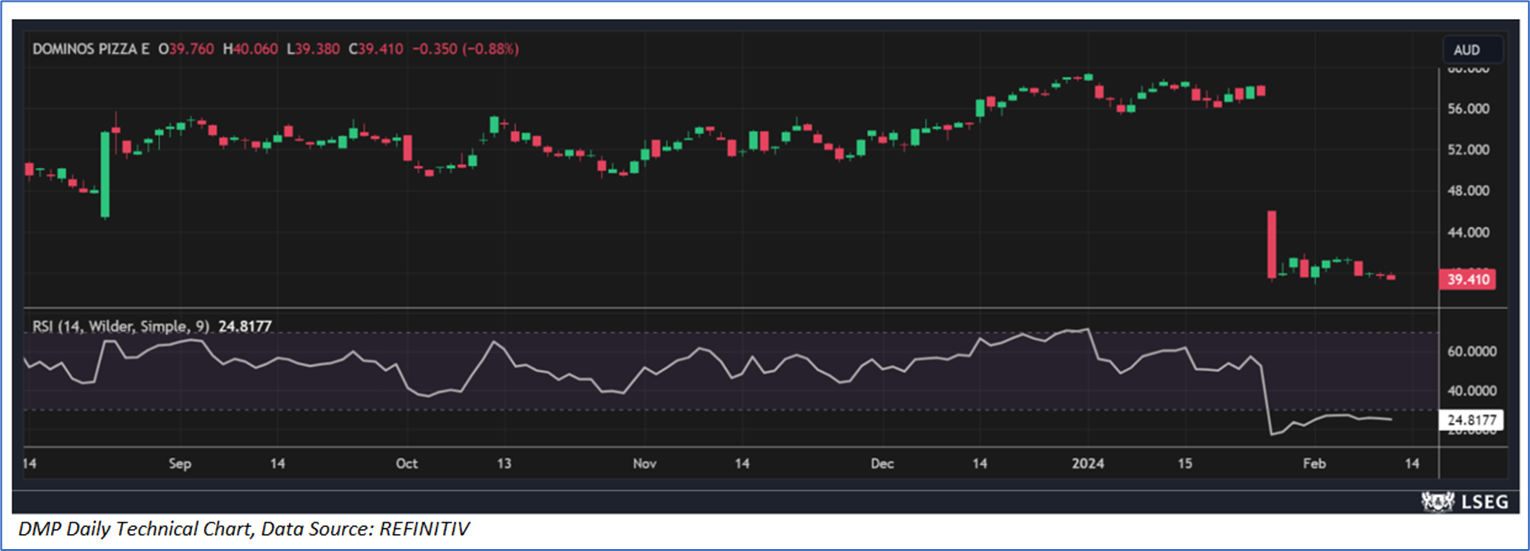Click the Feb date axis label
1530x551 pixels.
pyautogui.click(x=1317, y=464)
